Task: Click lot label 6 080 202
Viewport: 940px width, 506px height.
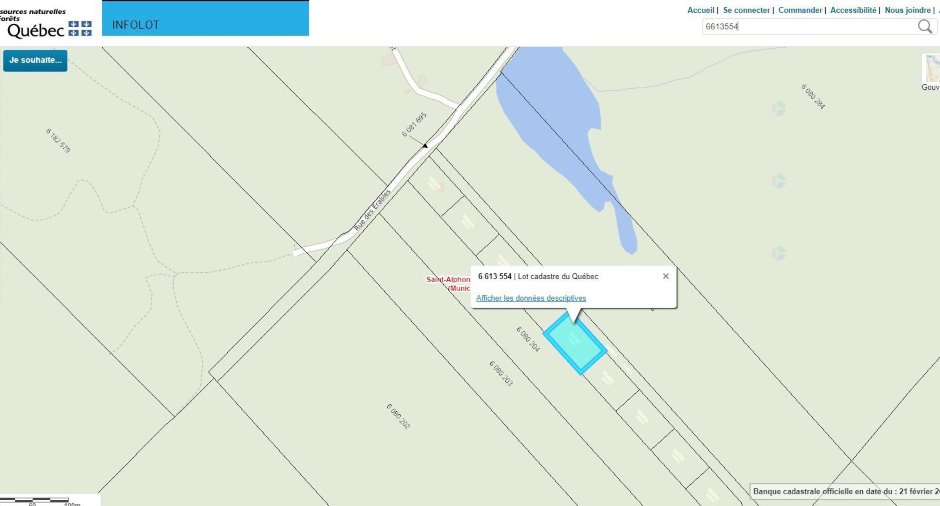Action: click(x=398, y=416)
